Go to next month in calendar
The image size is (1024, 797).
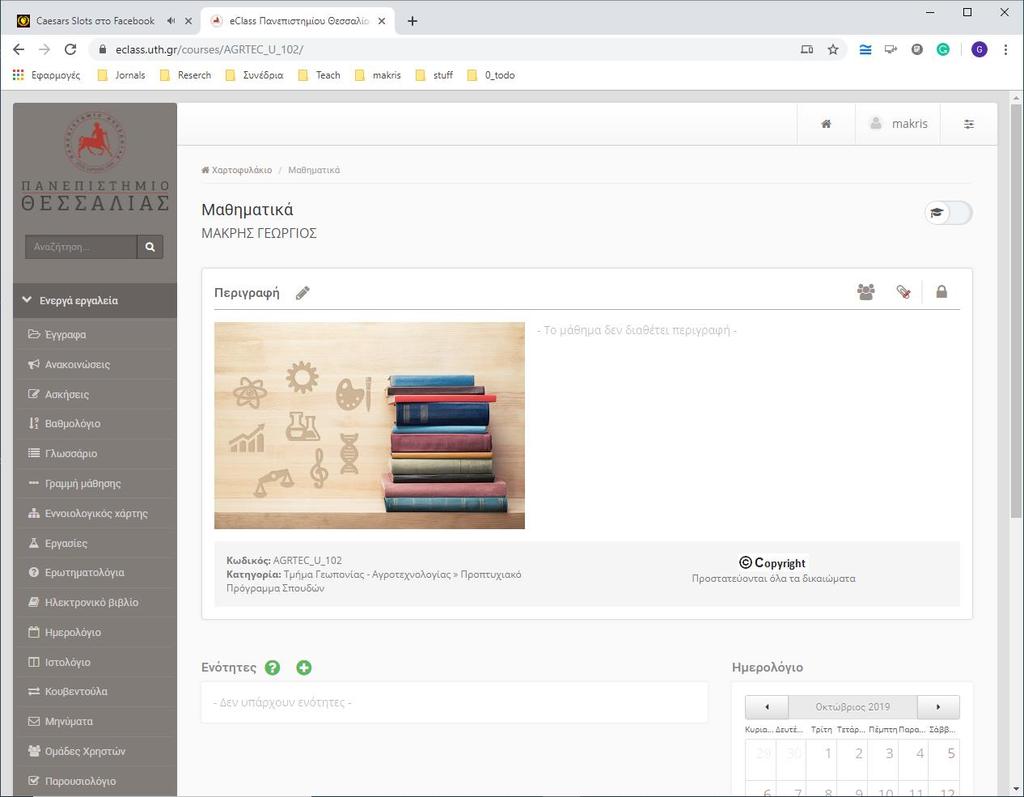pyautogui.click(x=938, y=707)
